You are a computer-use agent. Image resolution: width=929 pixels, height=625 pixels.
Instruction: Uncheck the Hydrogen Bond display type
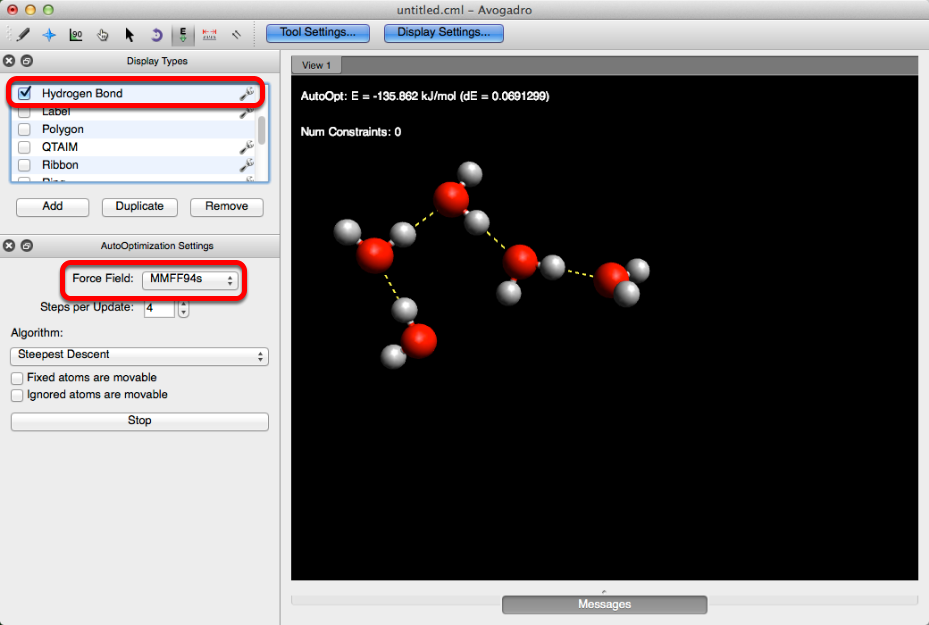point(25,93)
